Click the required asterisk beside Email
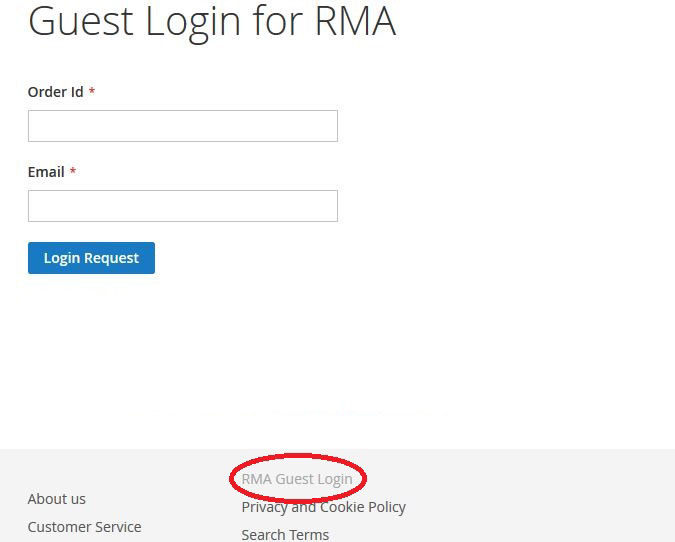The width and height of the screenshot is (675, 542). point(73,171)
